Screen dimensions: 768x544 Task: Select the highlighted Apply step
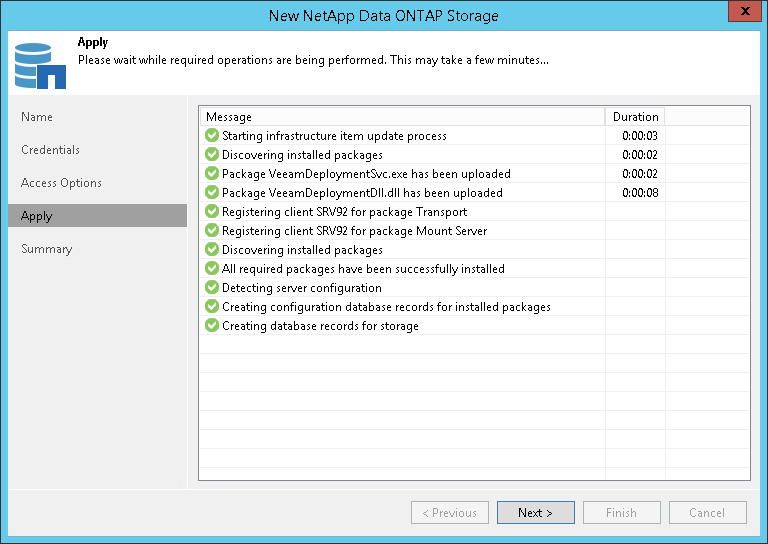point(37,216)
